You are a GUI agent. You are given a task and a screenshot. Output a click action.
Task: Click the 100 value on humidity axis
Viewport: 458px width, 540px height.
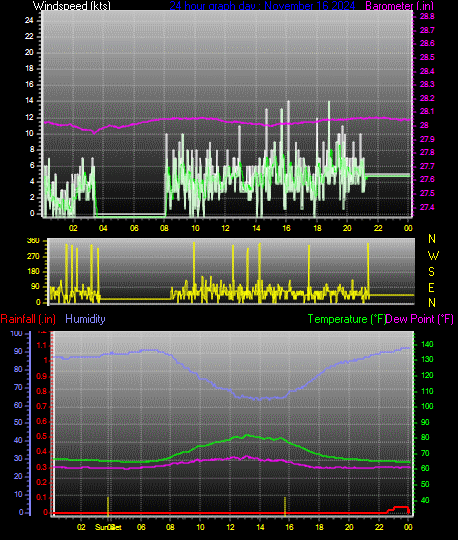[x=17, y=333]
